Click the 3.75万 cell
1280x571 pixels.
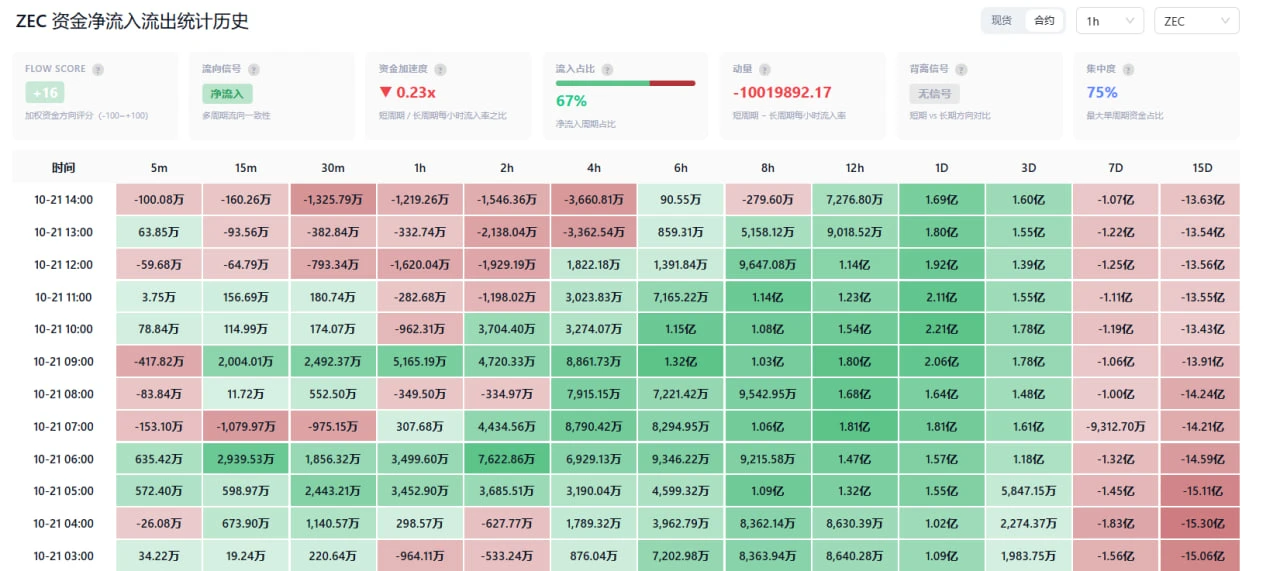click(x=159, y=297)
